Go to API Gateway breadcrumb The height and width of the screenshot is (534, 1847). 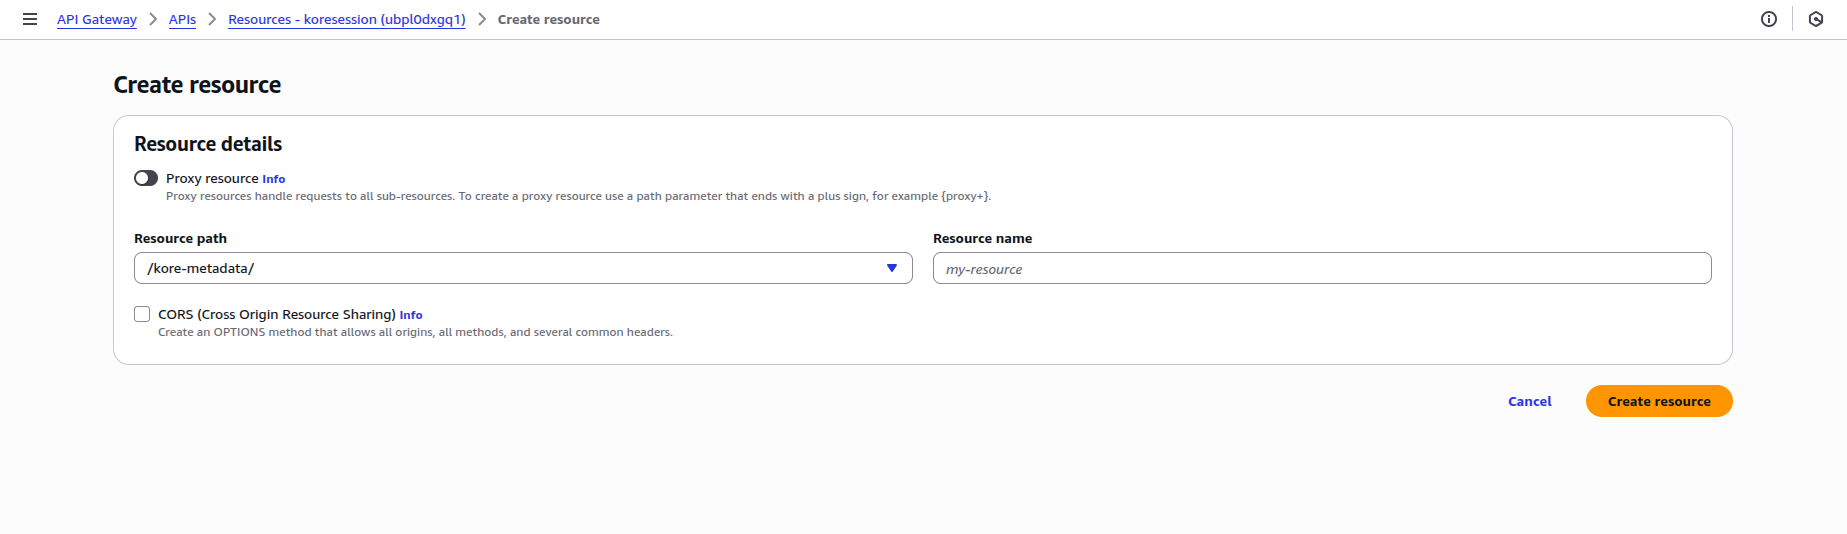point(97,19)
